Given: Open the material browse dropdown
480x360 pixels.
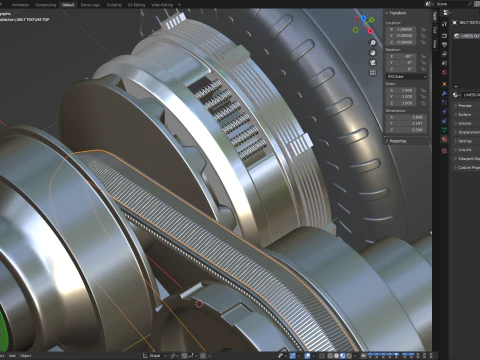Looking at the screenshot, I should (456, 95).
